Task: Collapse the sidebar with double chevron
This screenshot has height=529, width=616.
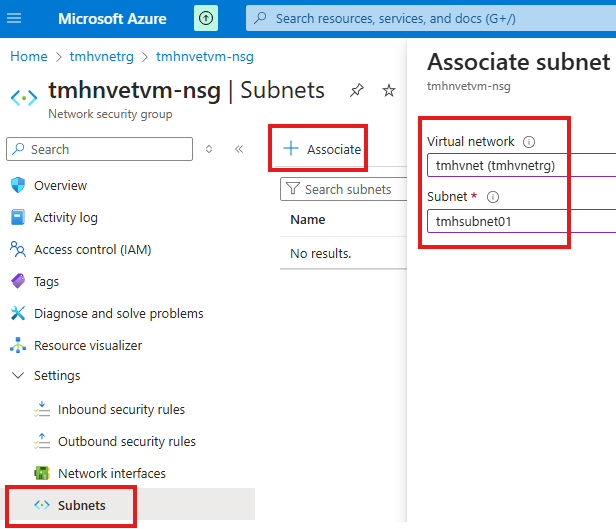Action: coord(239,149)
